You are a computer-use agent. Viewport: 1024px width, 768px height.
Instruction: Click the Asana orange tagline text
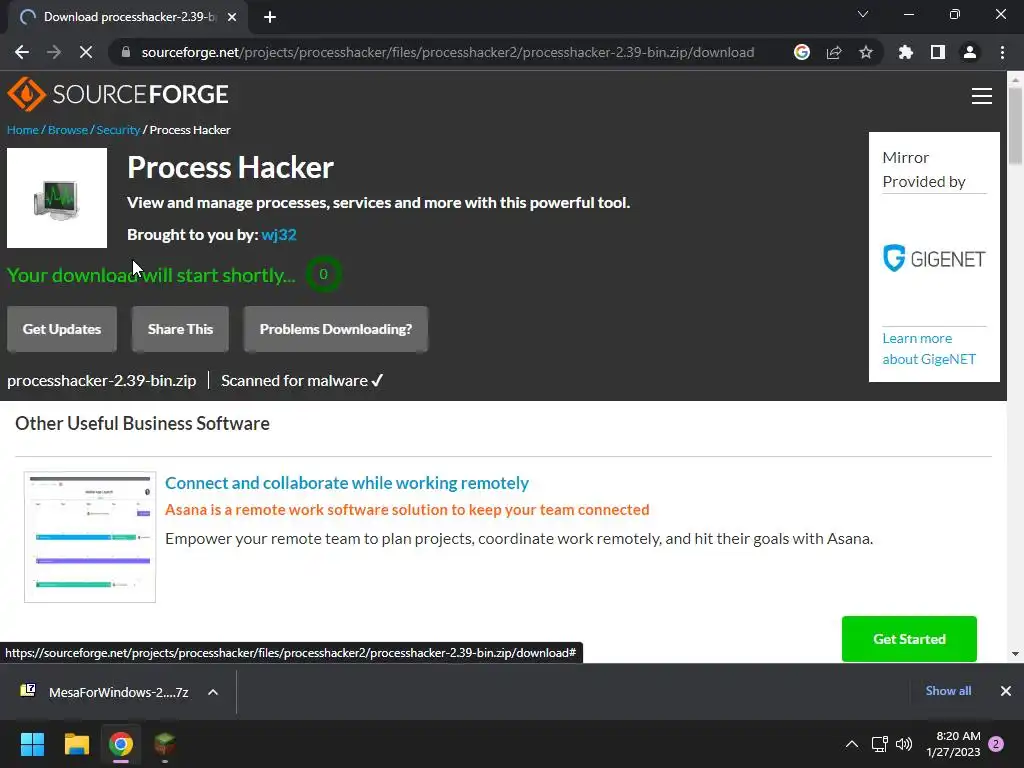coord(407,509)
